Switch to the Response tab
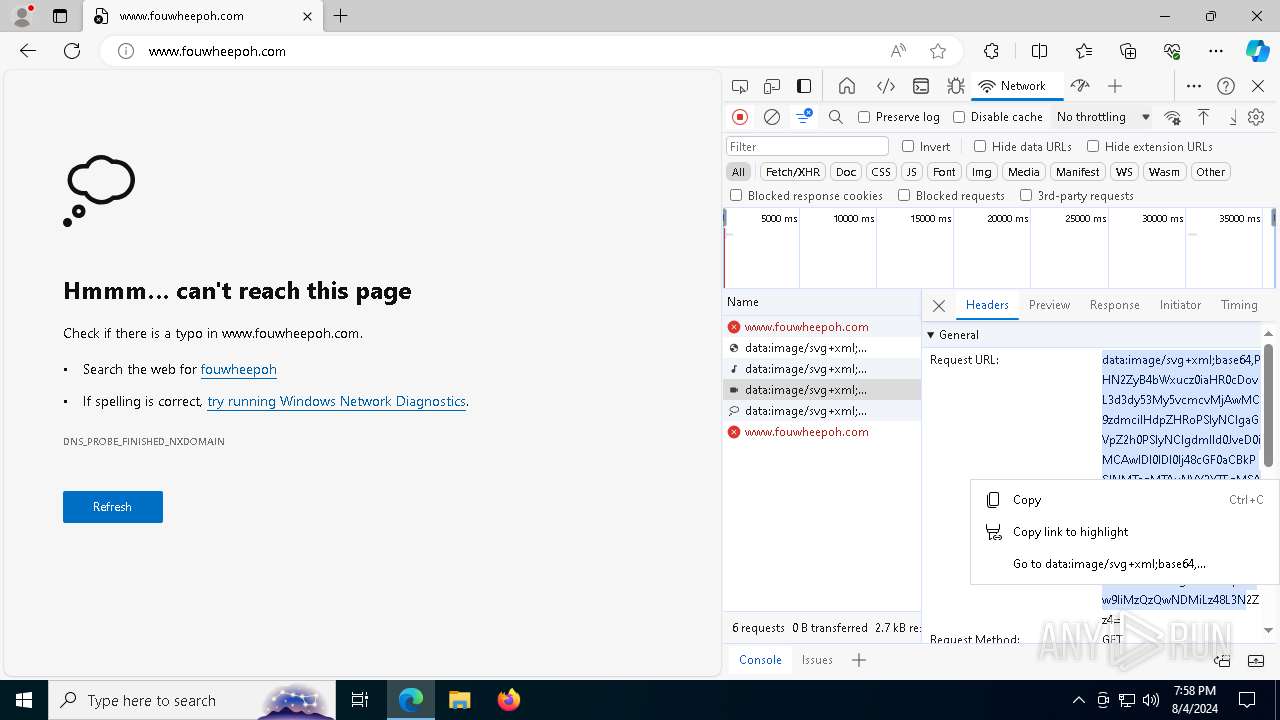1280x720 pixels. (x=1114, y=305)
